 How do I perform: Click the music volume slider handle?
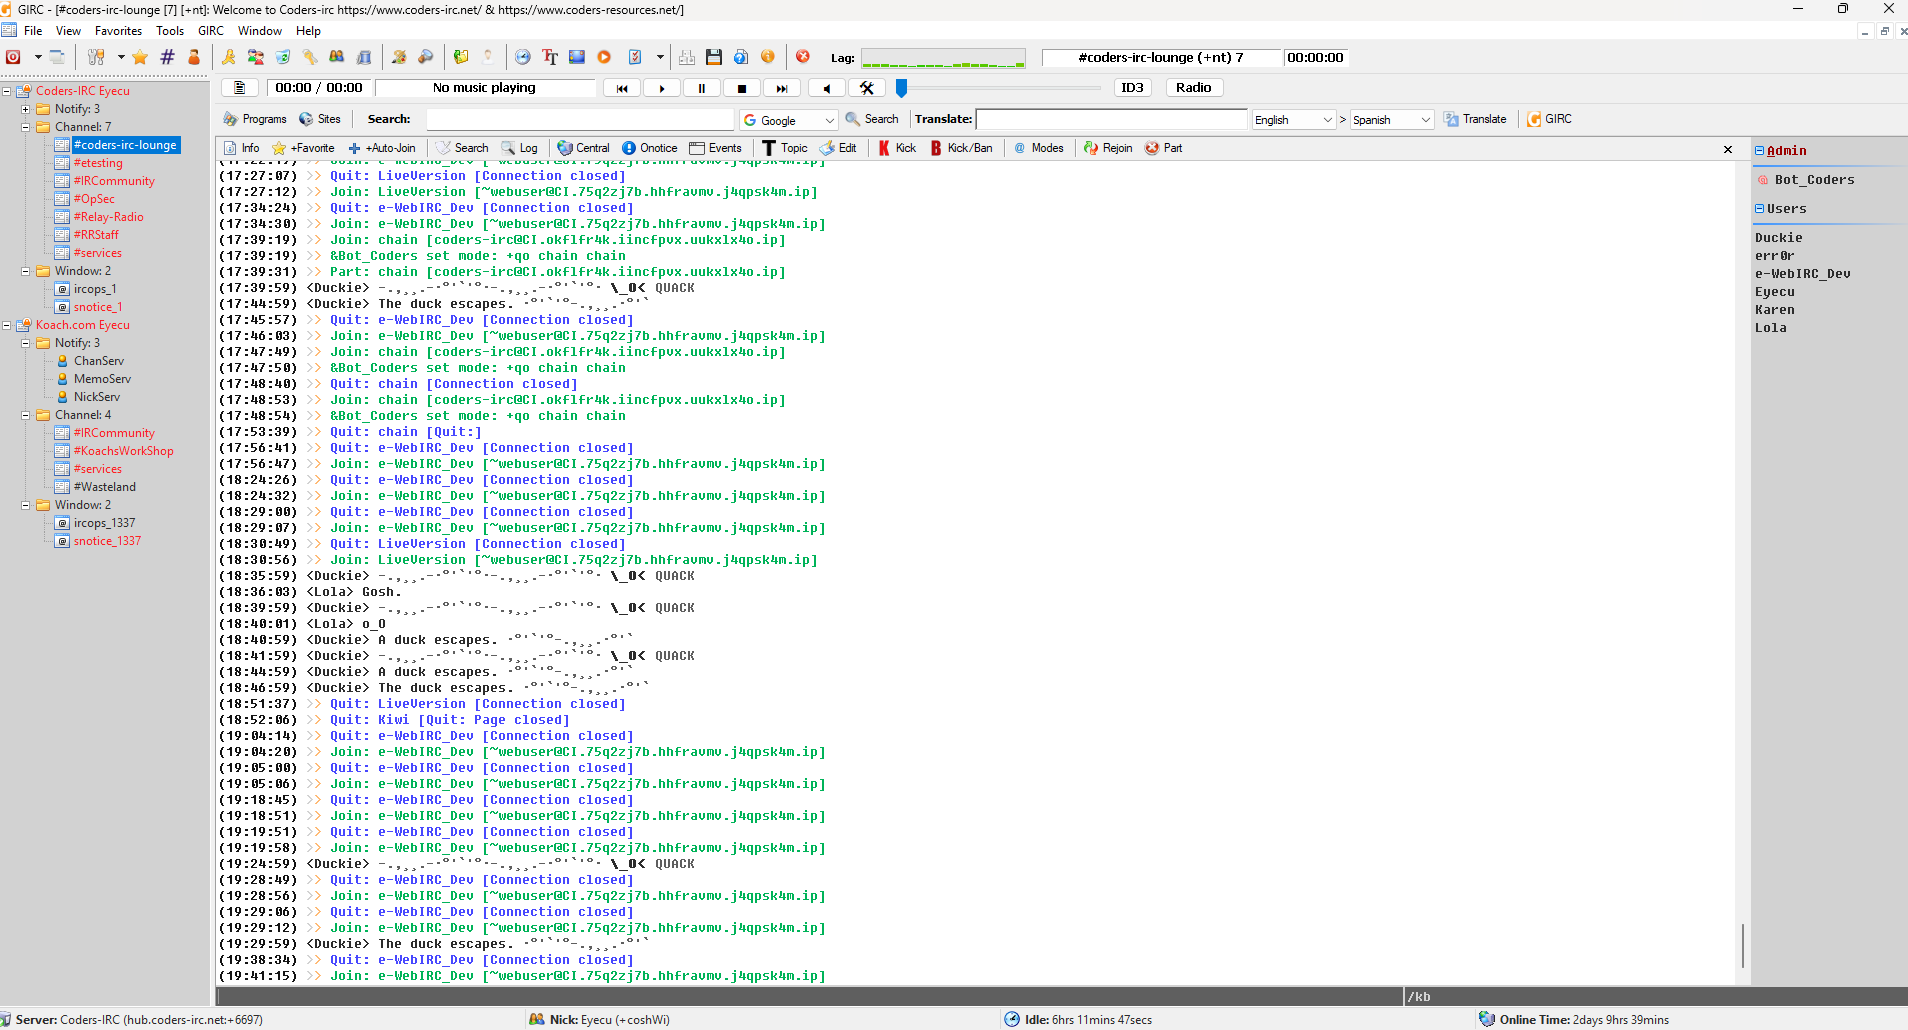point(901,88)
